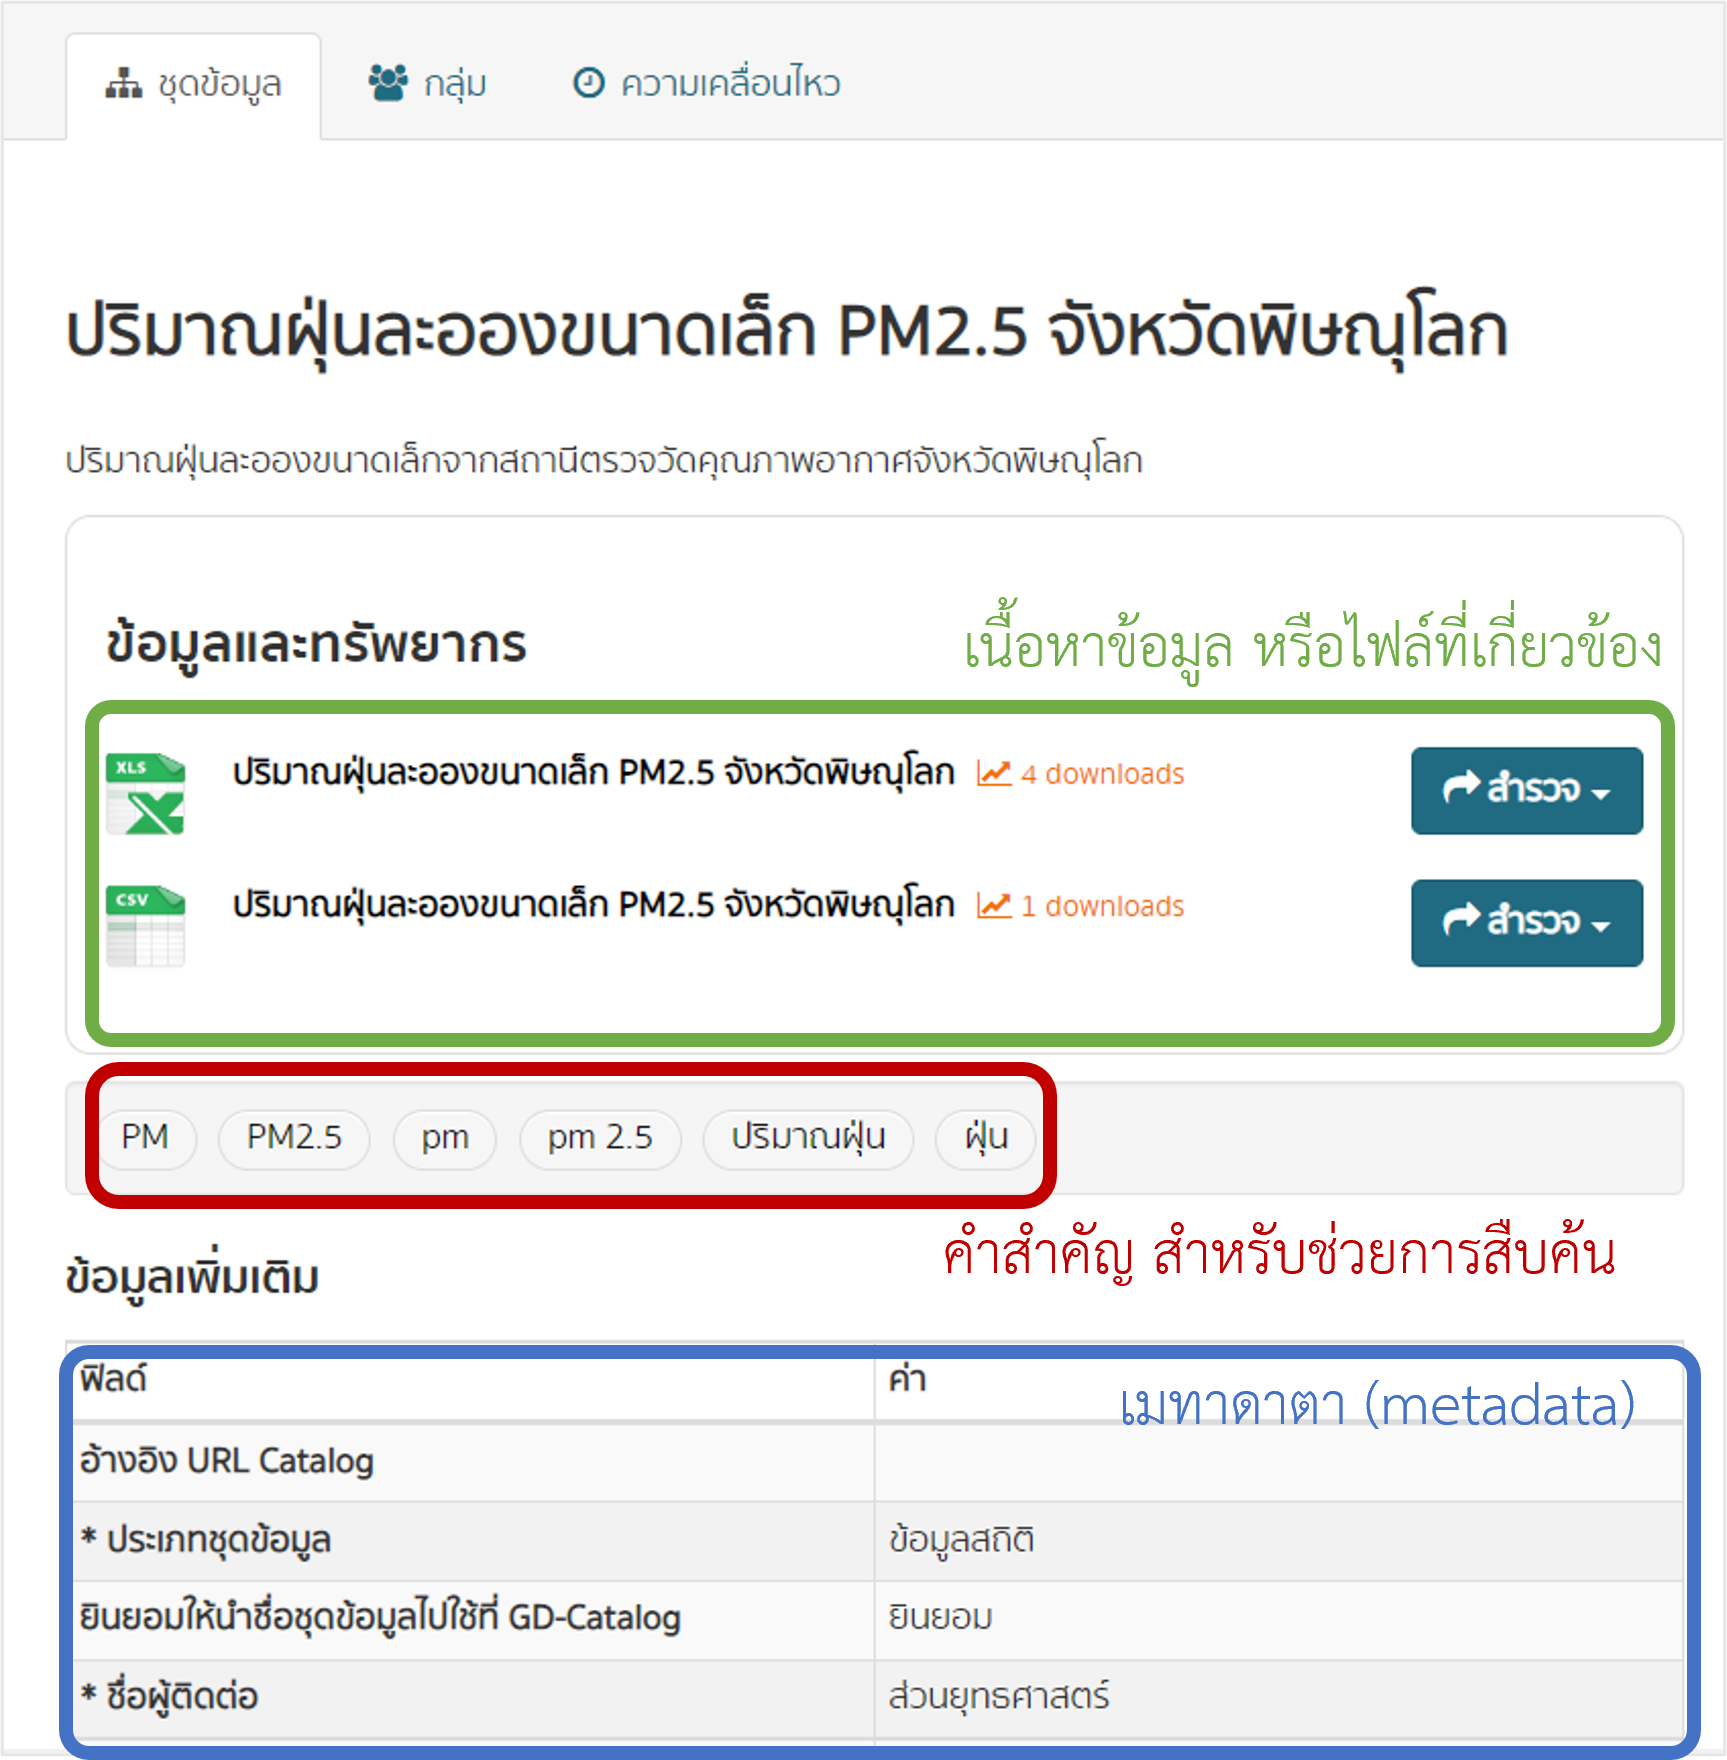Click the ข้อมูลสถิติ value in metadata table
This screenshot has height=1760, width=1727.
click(963, 1540)
